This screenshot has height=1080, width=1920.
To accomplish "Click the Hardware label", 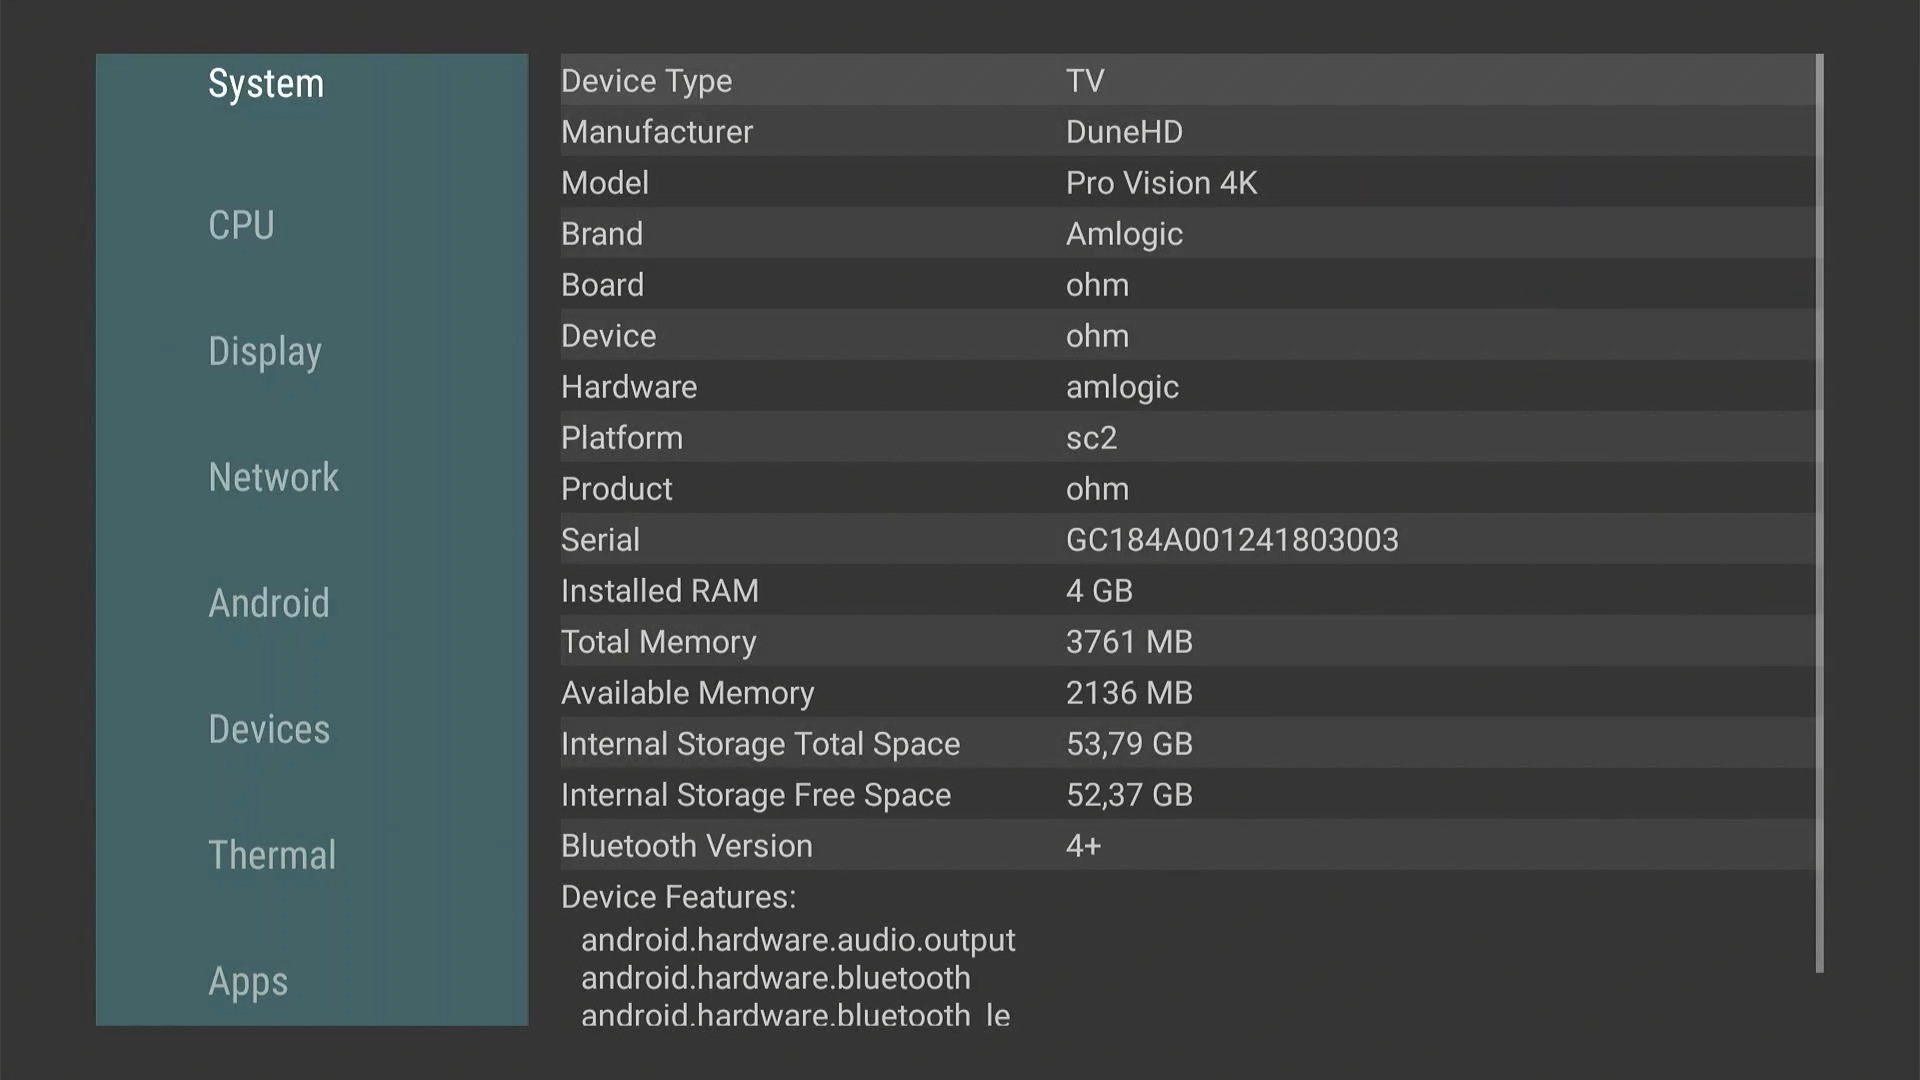I will point(629,387).
